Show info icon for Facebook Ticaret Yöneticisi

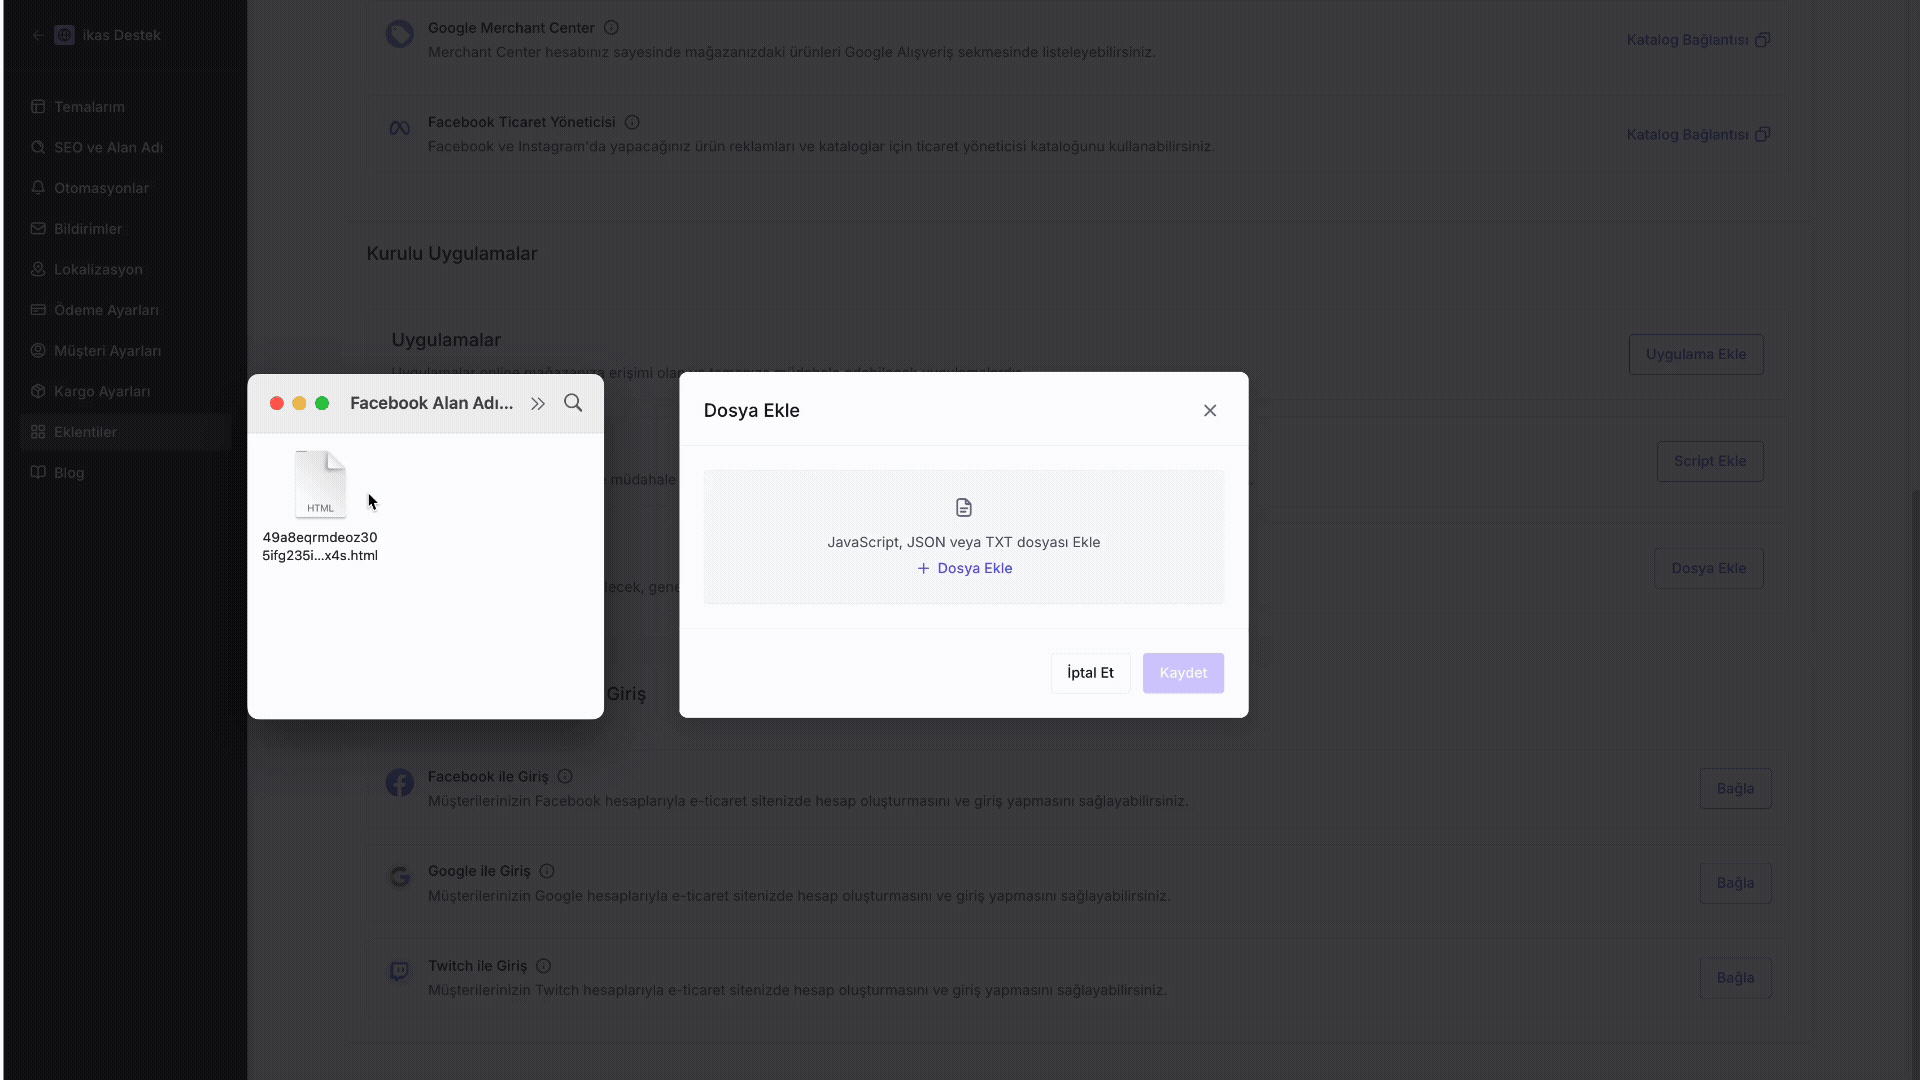click(632, 122)
